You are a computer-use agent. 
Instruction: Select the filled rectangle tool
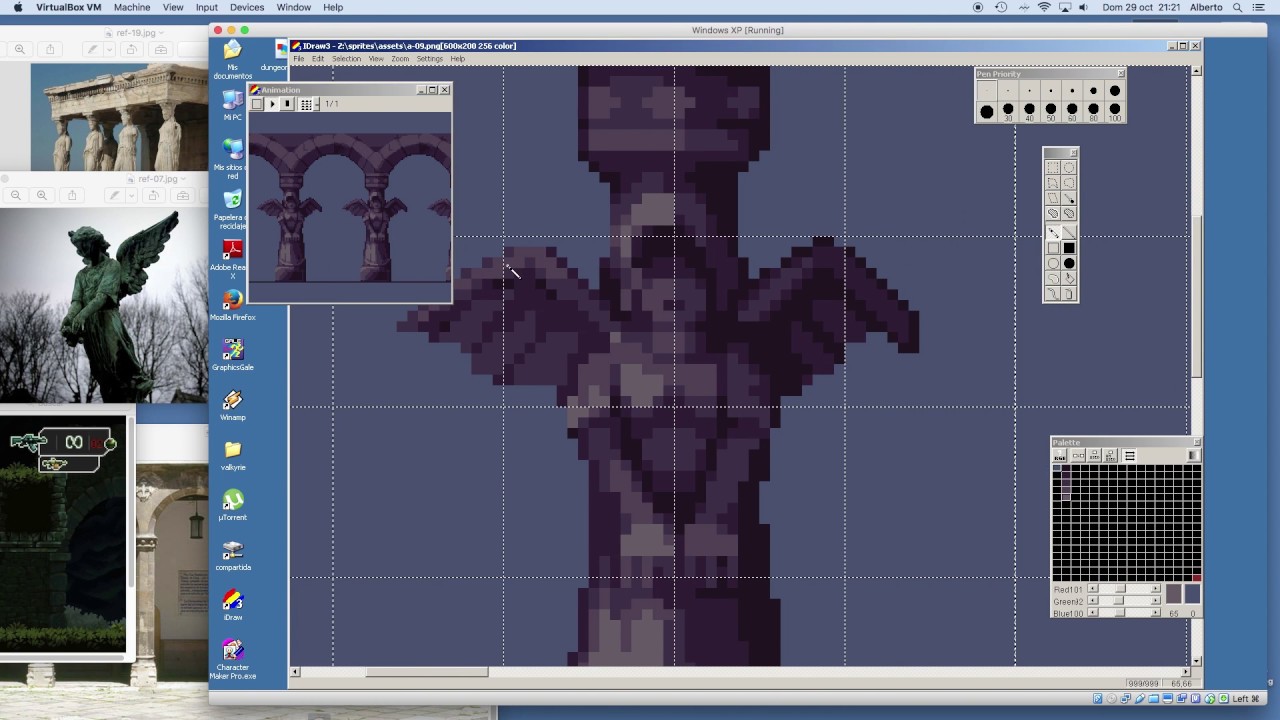coord(1069,248)
